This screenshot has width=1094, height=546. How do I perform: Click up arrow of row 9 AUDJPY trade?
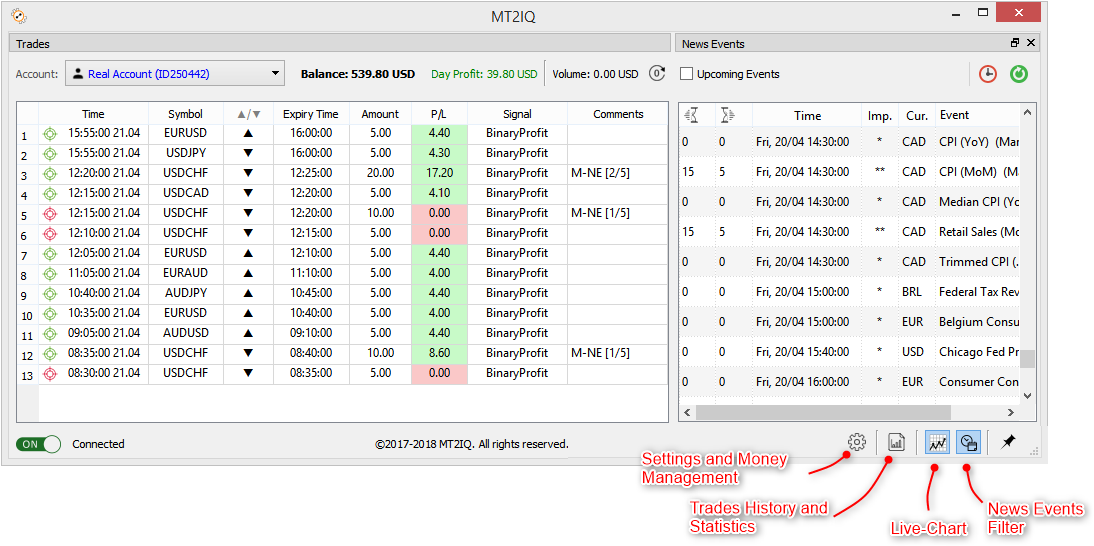click(248, 293)
